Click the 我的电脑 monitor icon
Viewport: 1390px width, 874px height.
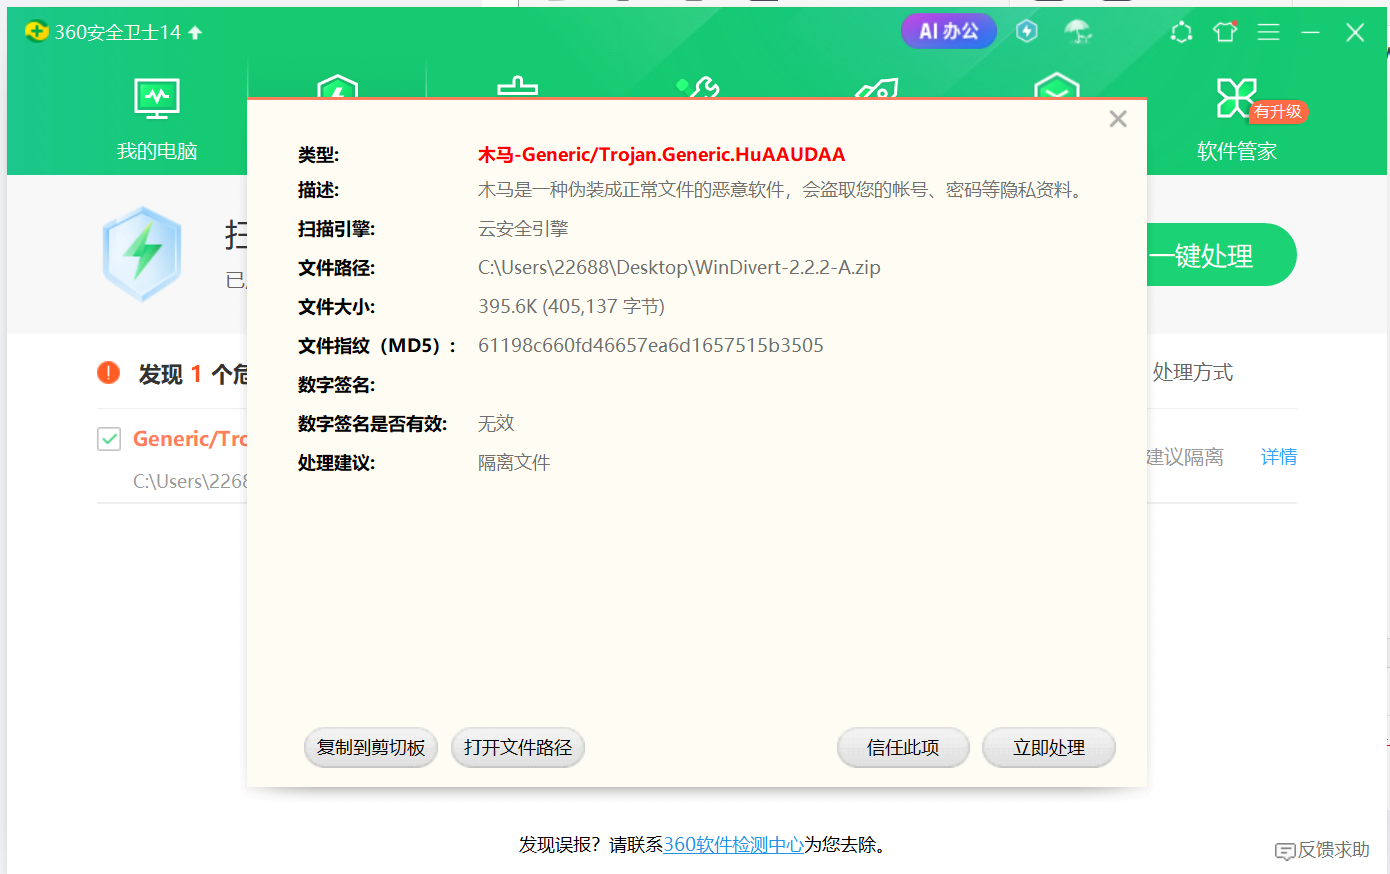157,98
